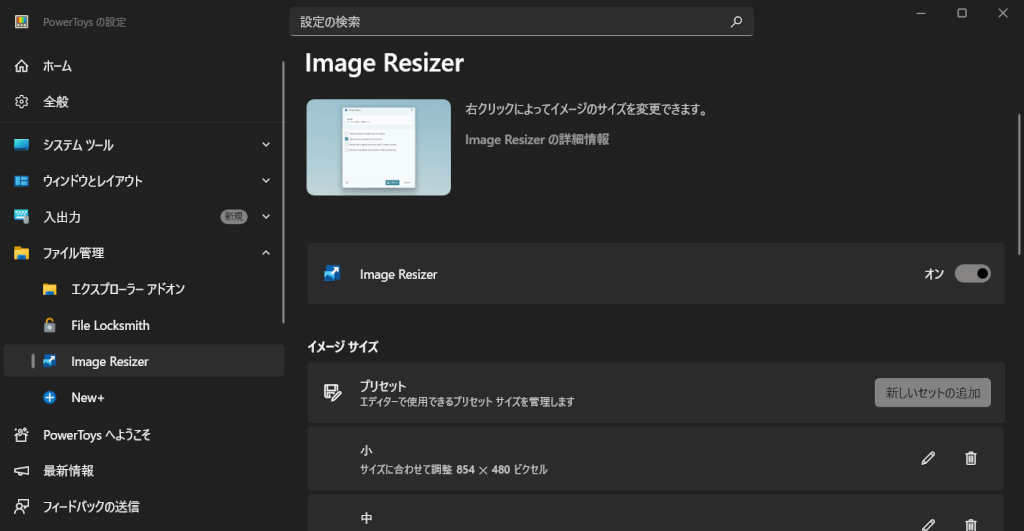Click the pencil edit icon for 小 preset

click(928, 458)
